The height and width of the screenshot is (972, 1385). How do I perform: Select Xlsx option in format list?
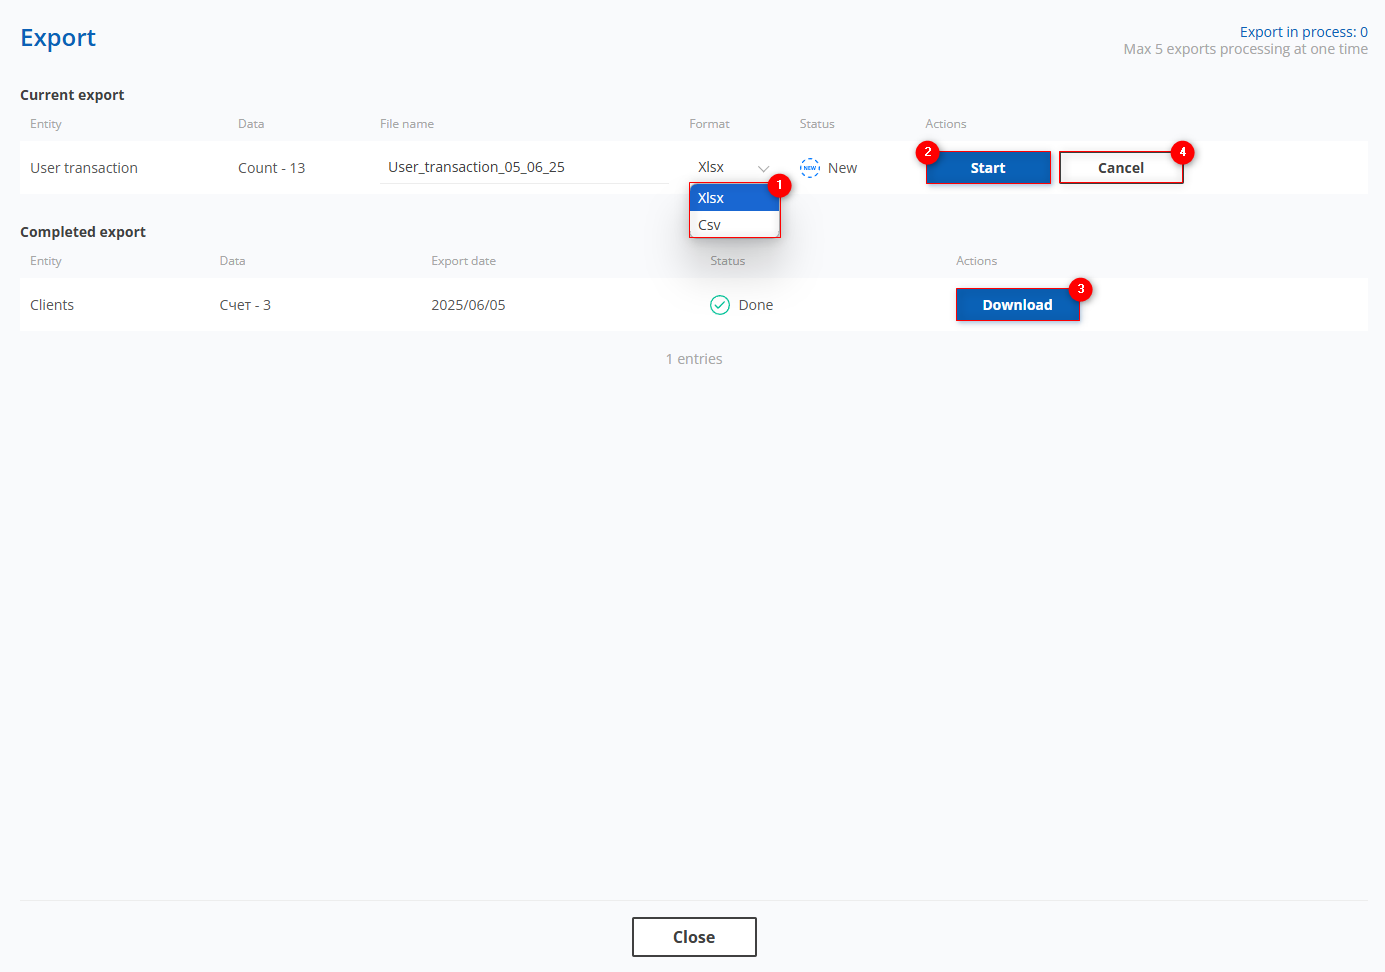[734, 198]
